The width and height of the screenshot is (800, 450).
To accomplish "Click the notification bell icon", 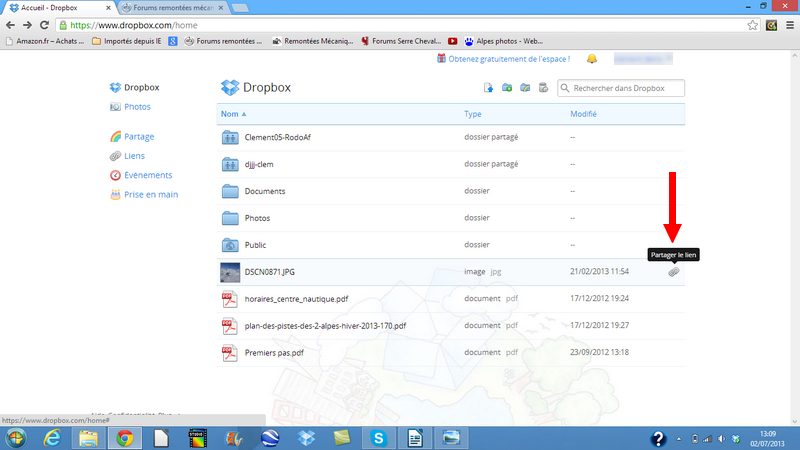I will tap(592, 59).
